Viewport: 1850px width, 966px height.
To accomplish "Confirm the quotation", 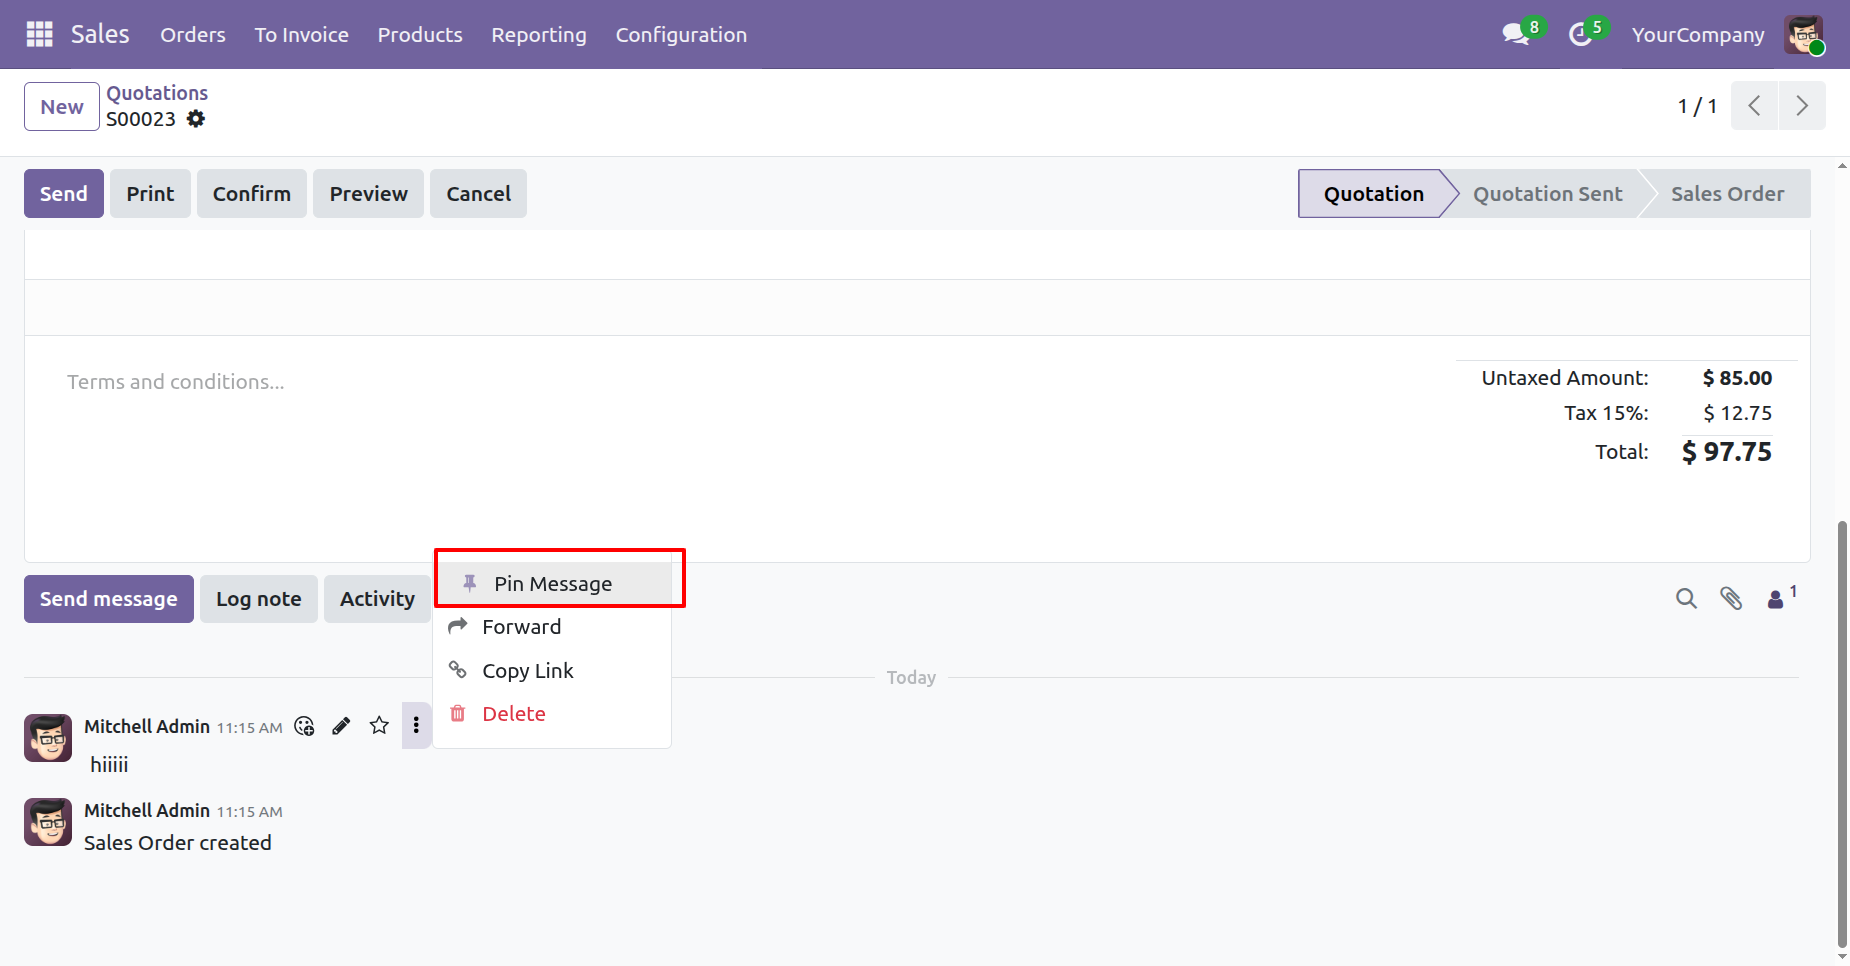I will pyautogui.click(x=252, y=194).
